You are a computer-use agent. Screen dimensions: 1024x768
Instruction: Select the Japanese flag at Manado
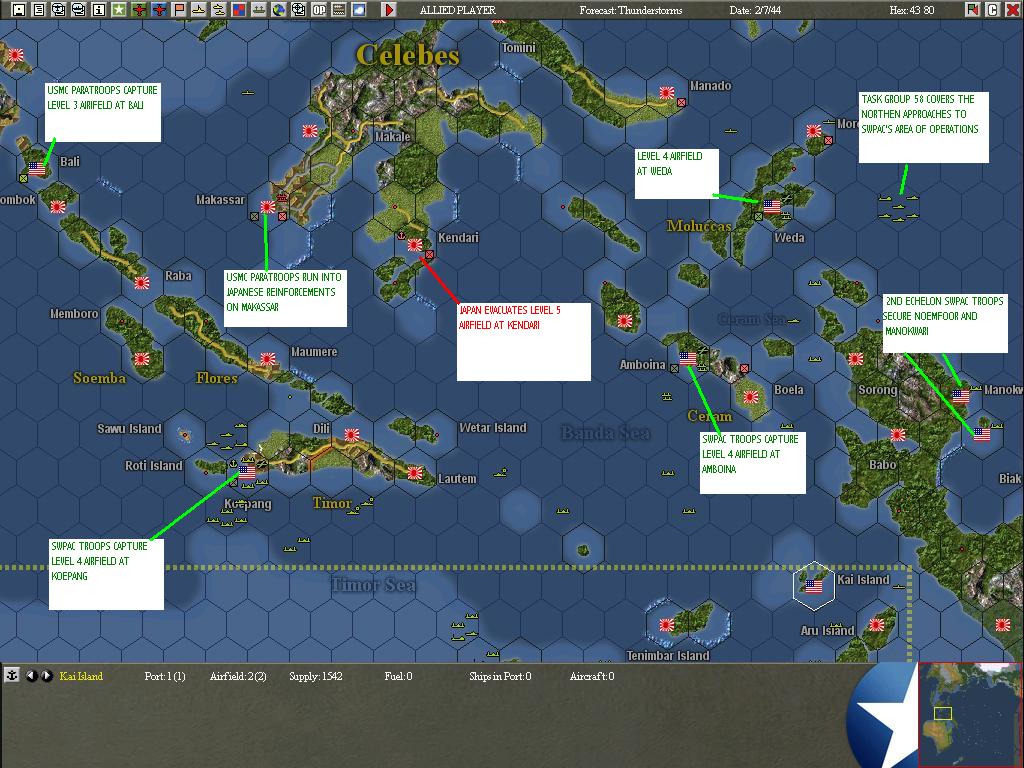667,93
